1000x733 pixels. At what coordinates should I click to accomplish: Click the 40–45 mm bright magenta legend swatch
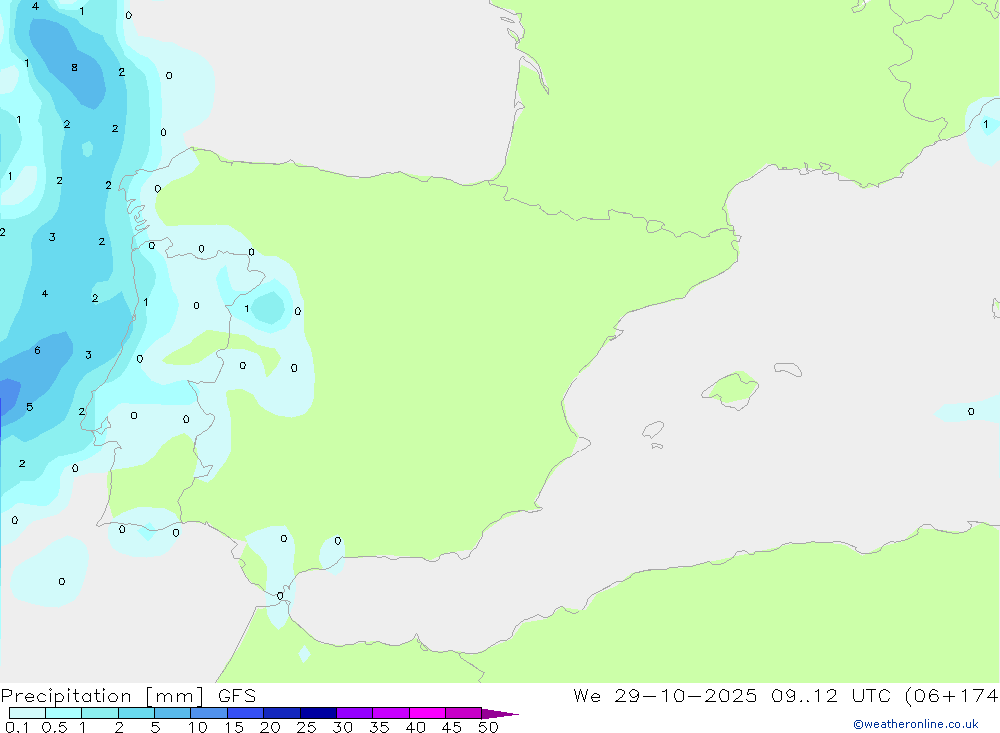427,713
